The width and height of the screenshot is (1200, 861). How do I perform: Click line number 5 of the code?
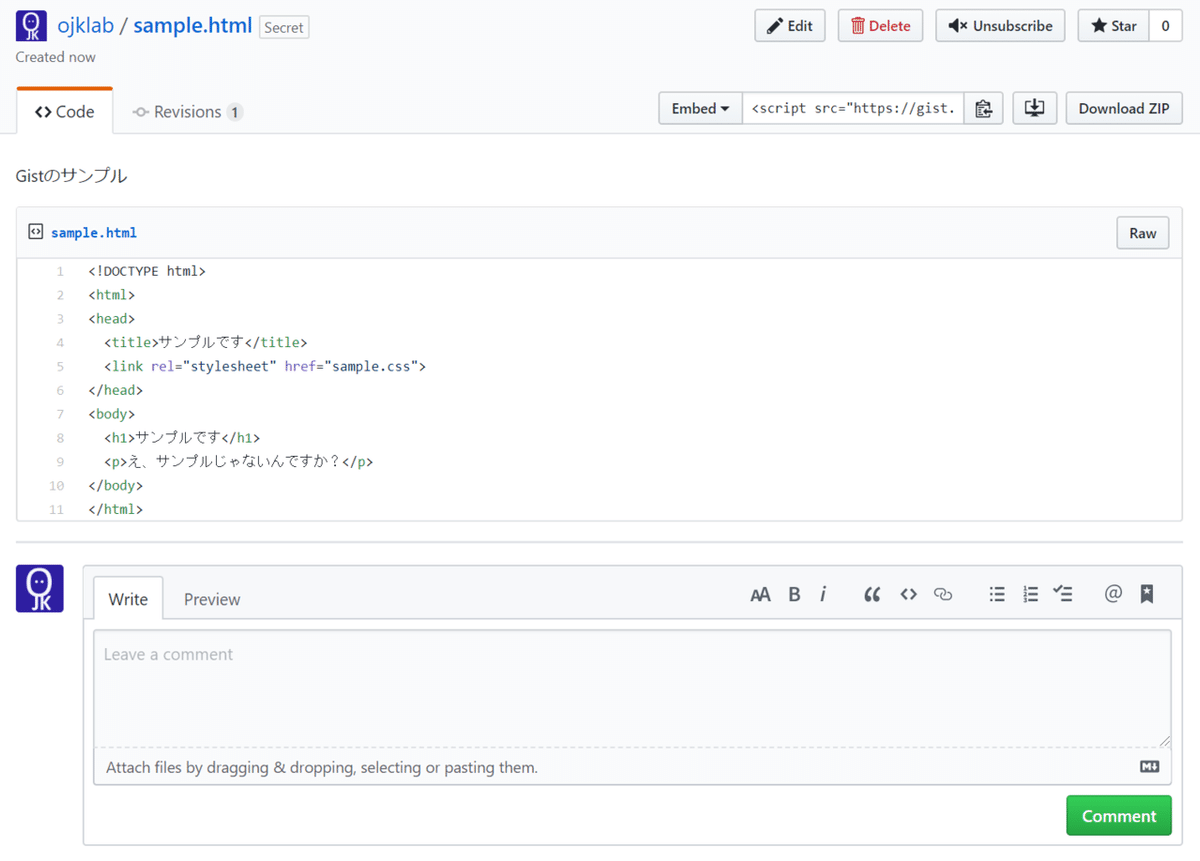(60, 366)
